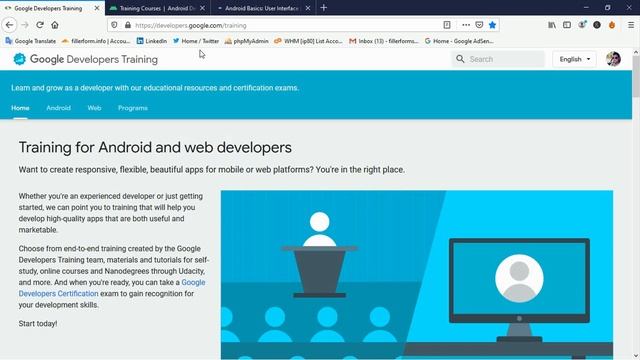
Task: Click the forward navigation arrow
Action: click(x=25, y=25)
